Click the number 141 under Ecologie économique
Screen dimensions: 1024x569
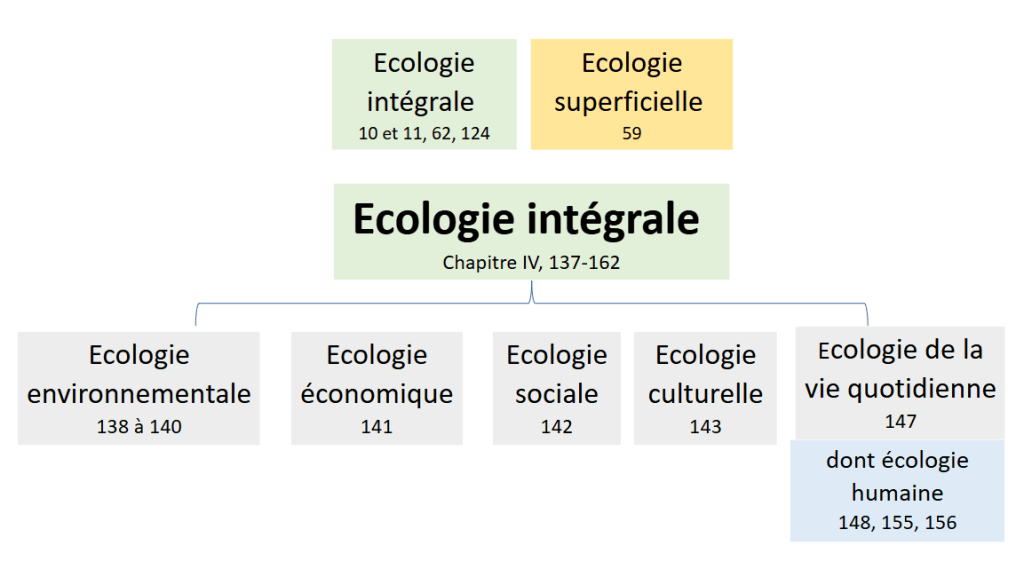(377, 427)
